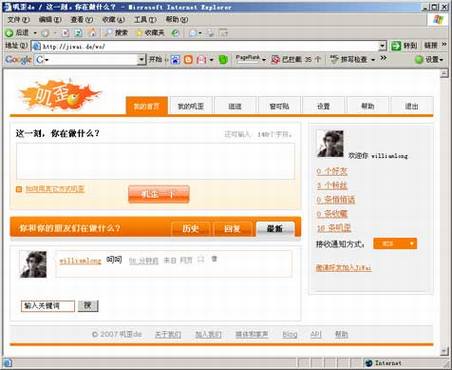Click the Gmail envelope icon on Google toolbar

(x=201, y=60)
